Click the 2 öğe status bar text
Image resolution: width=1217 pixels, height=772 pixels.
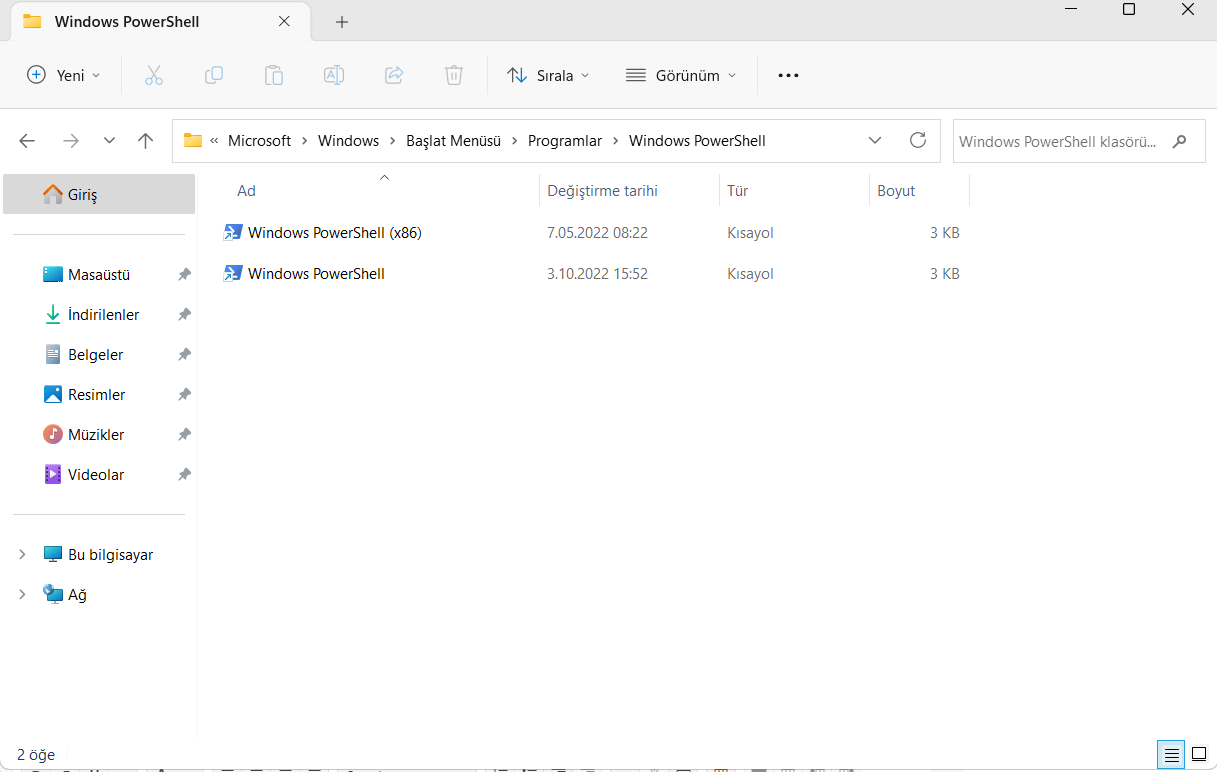click(36, 754)
